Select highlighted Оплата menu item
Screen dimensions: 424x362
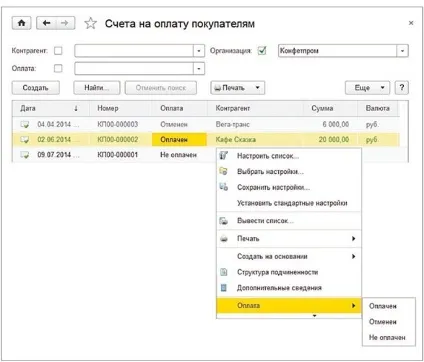(289, 305)
